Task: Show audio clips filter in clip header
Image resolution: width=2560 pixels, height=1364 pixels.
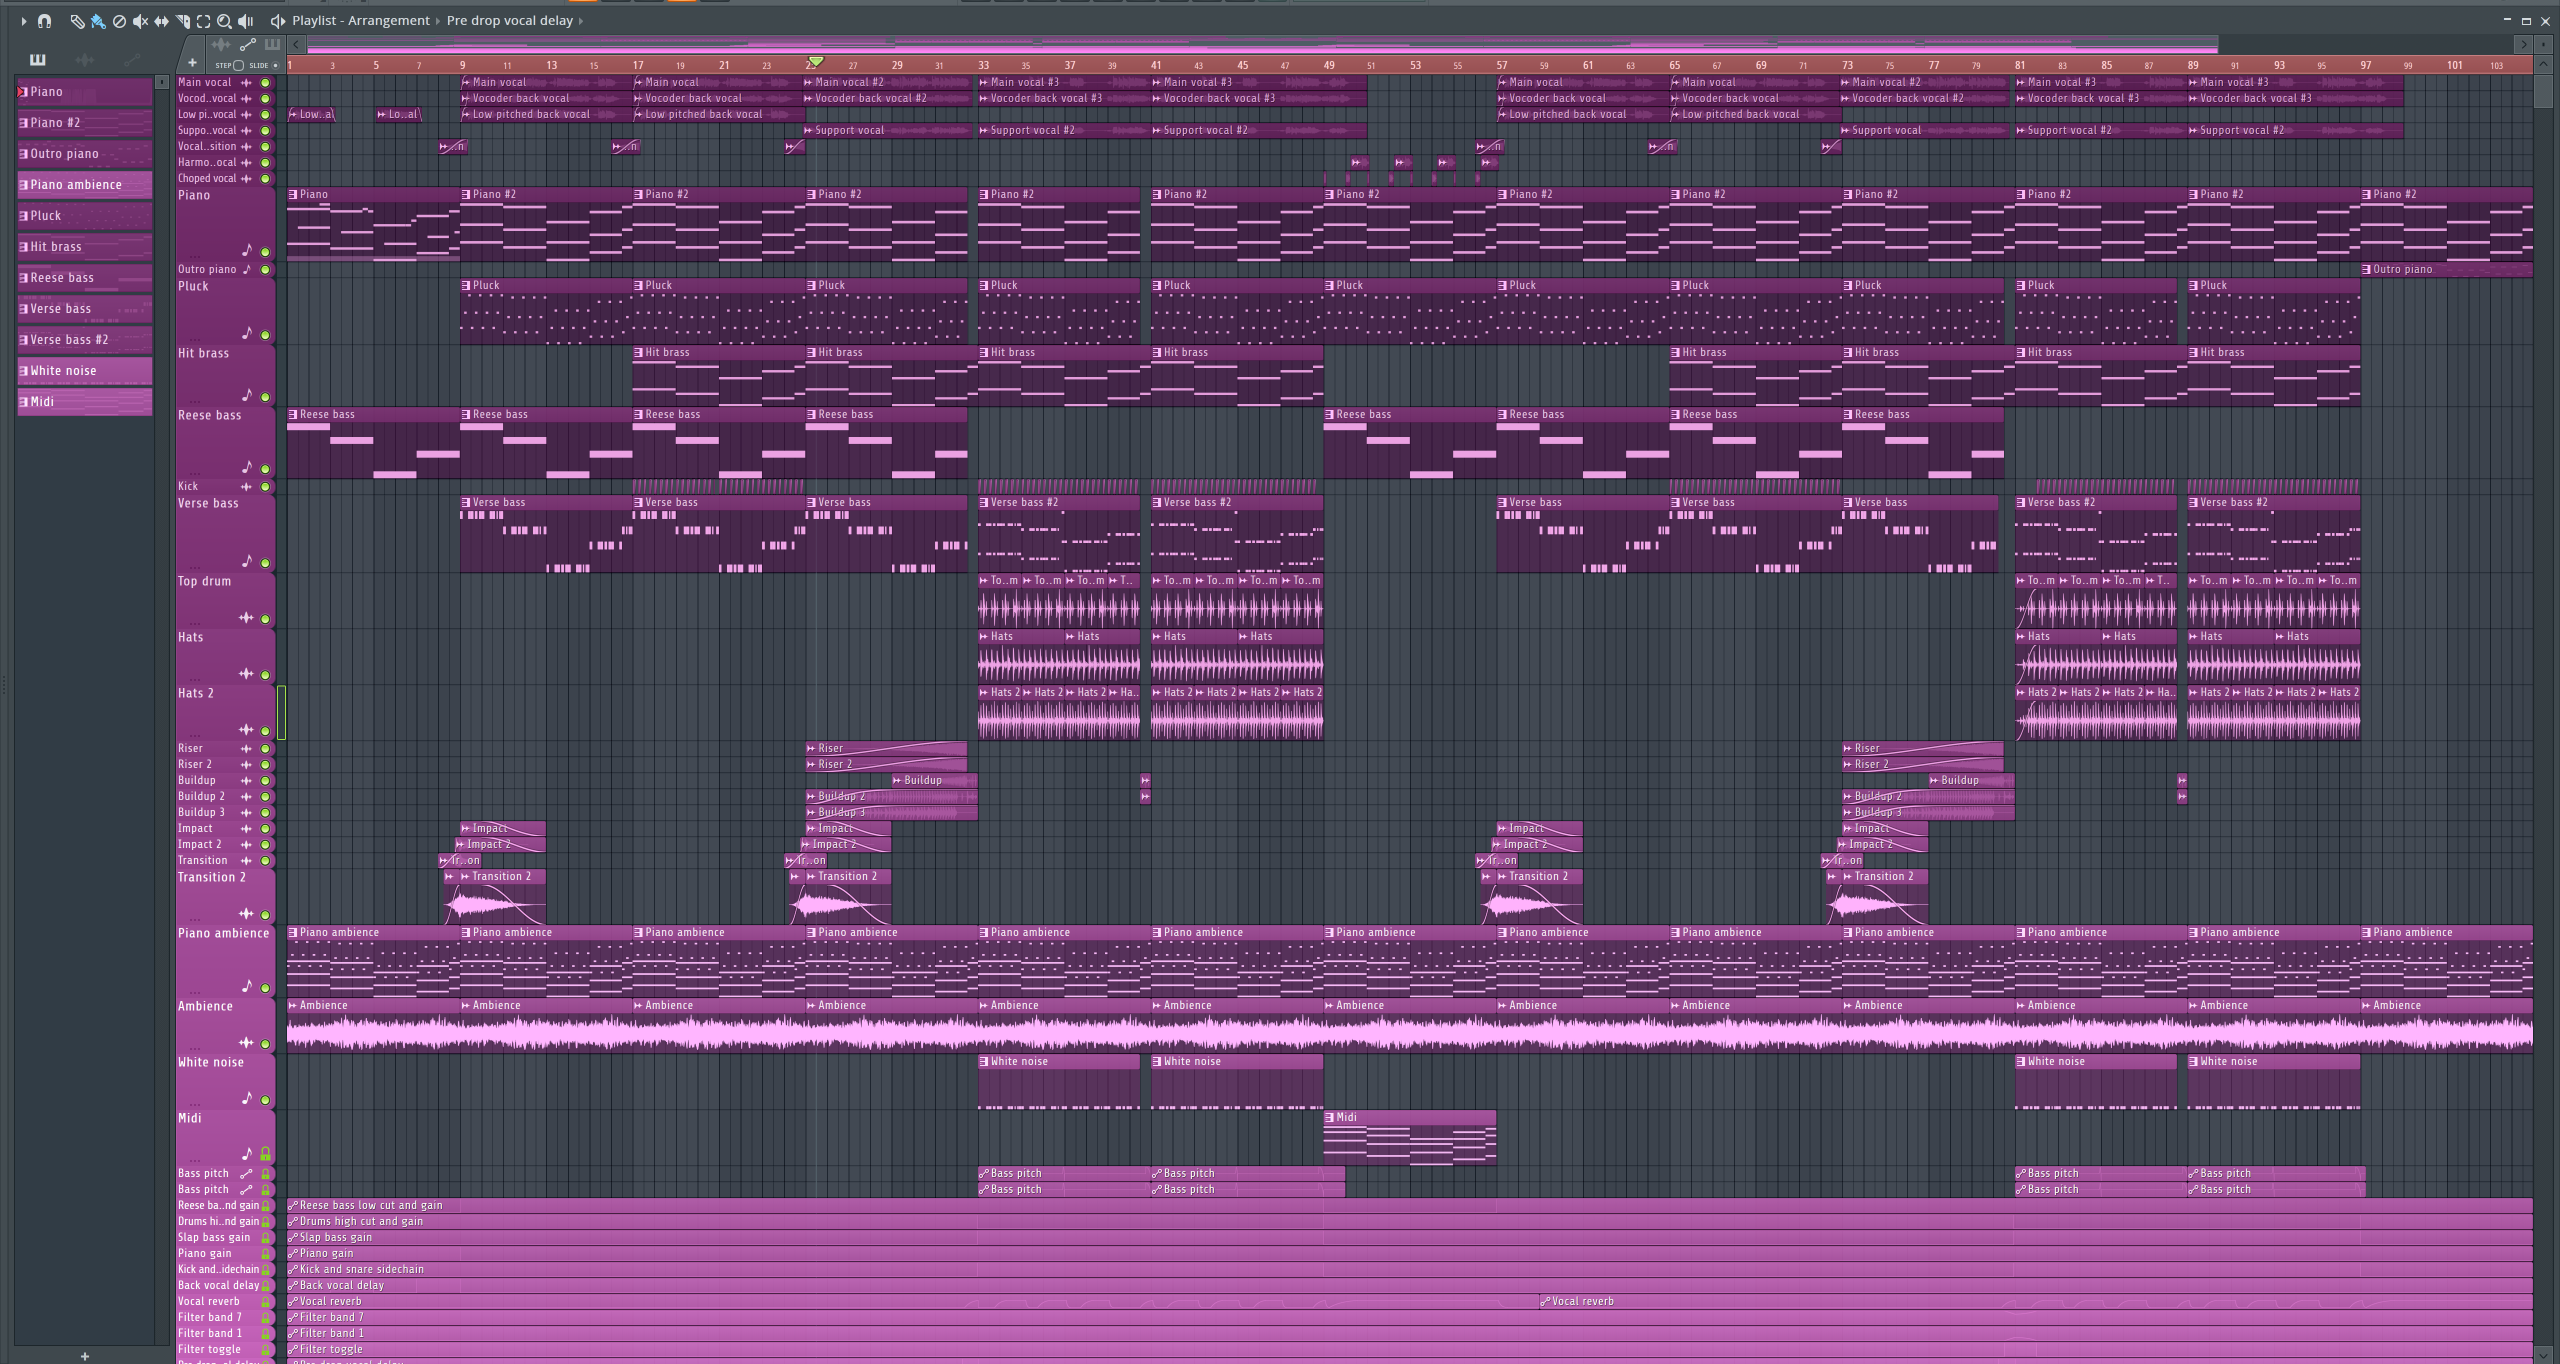Action: (221, 44)
